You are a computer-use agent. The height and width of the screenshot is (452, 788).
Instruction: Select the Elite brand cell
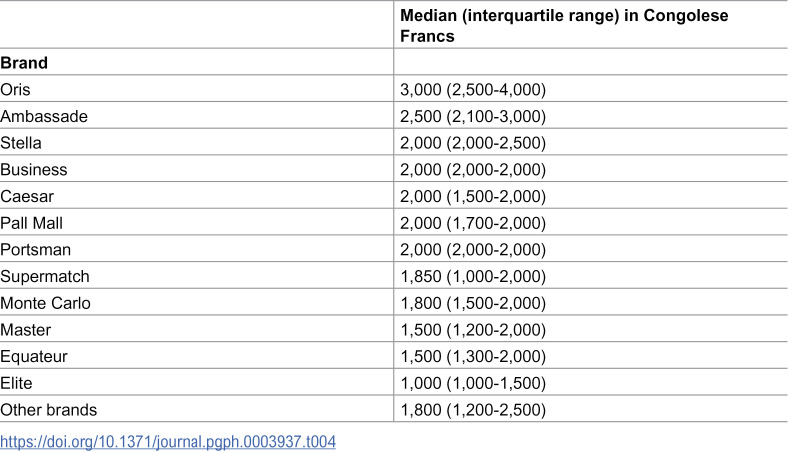16,383
